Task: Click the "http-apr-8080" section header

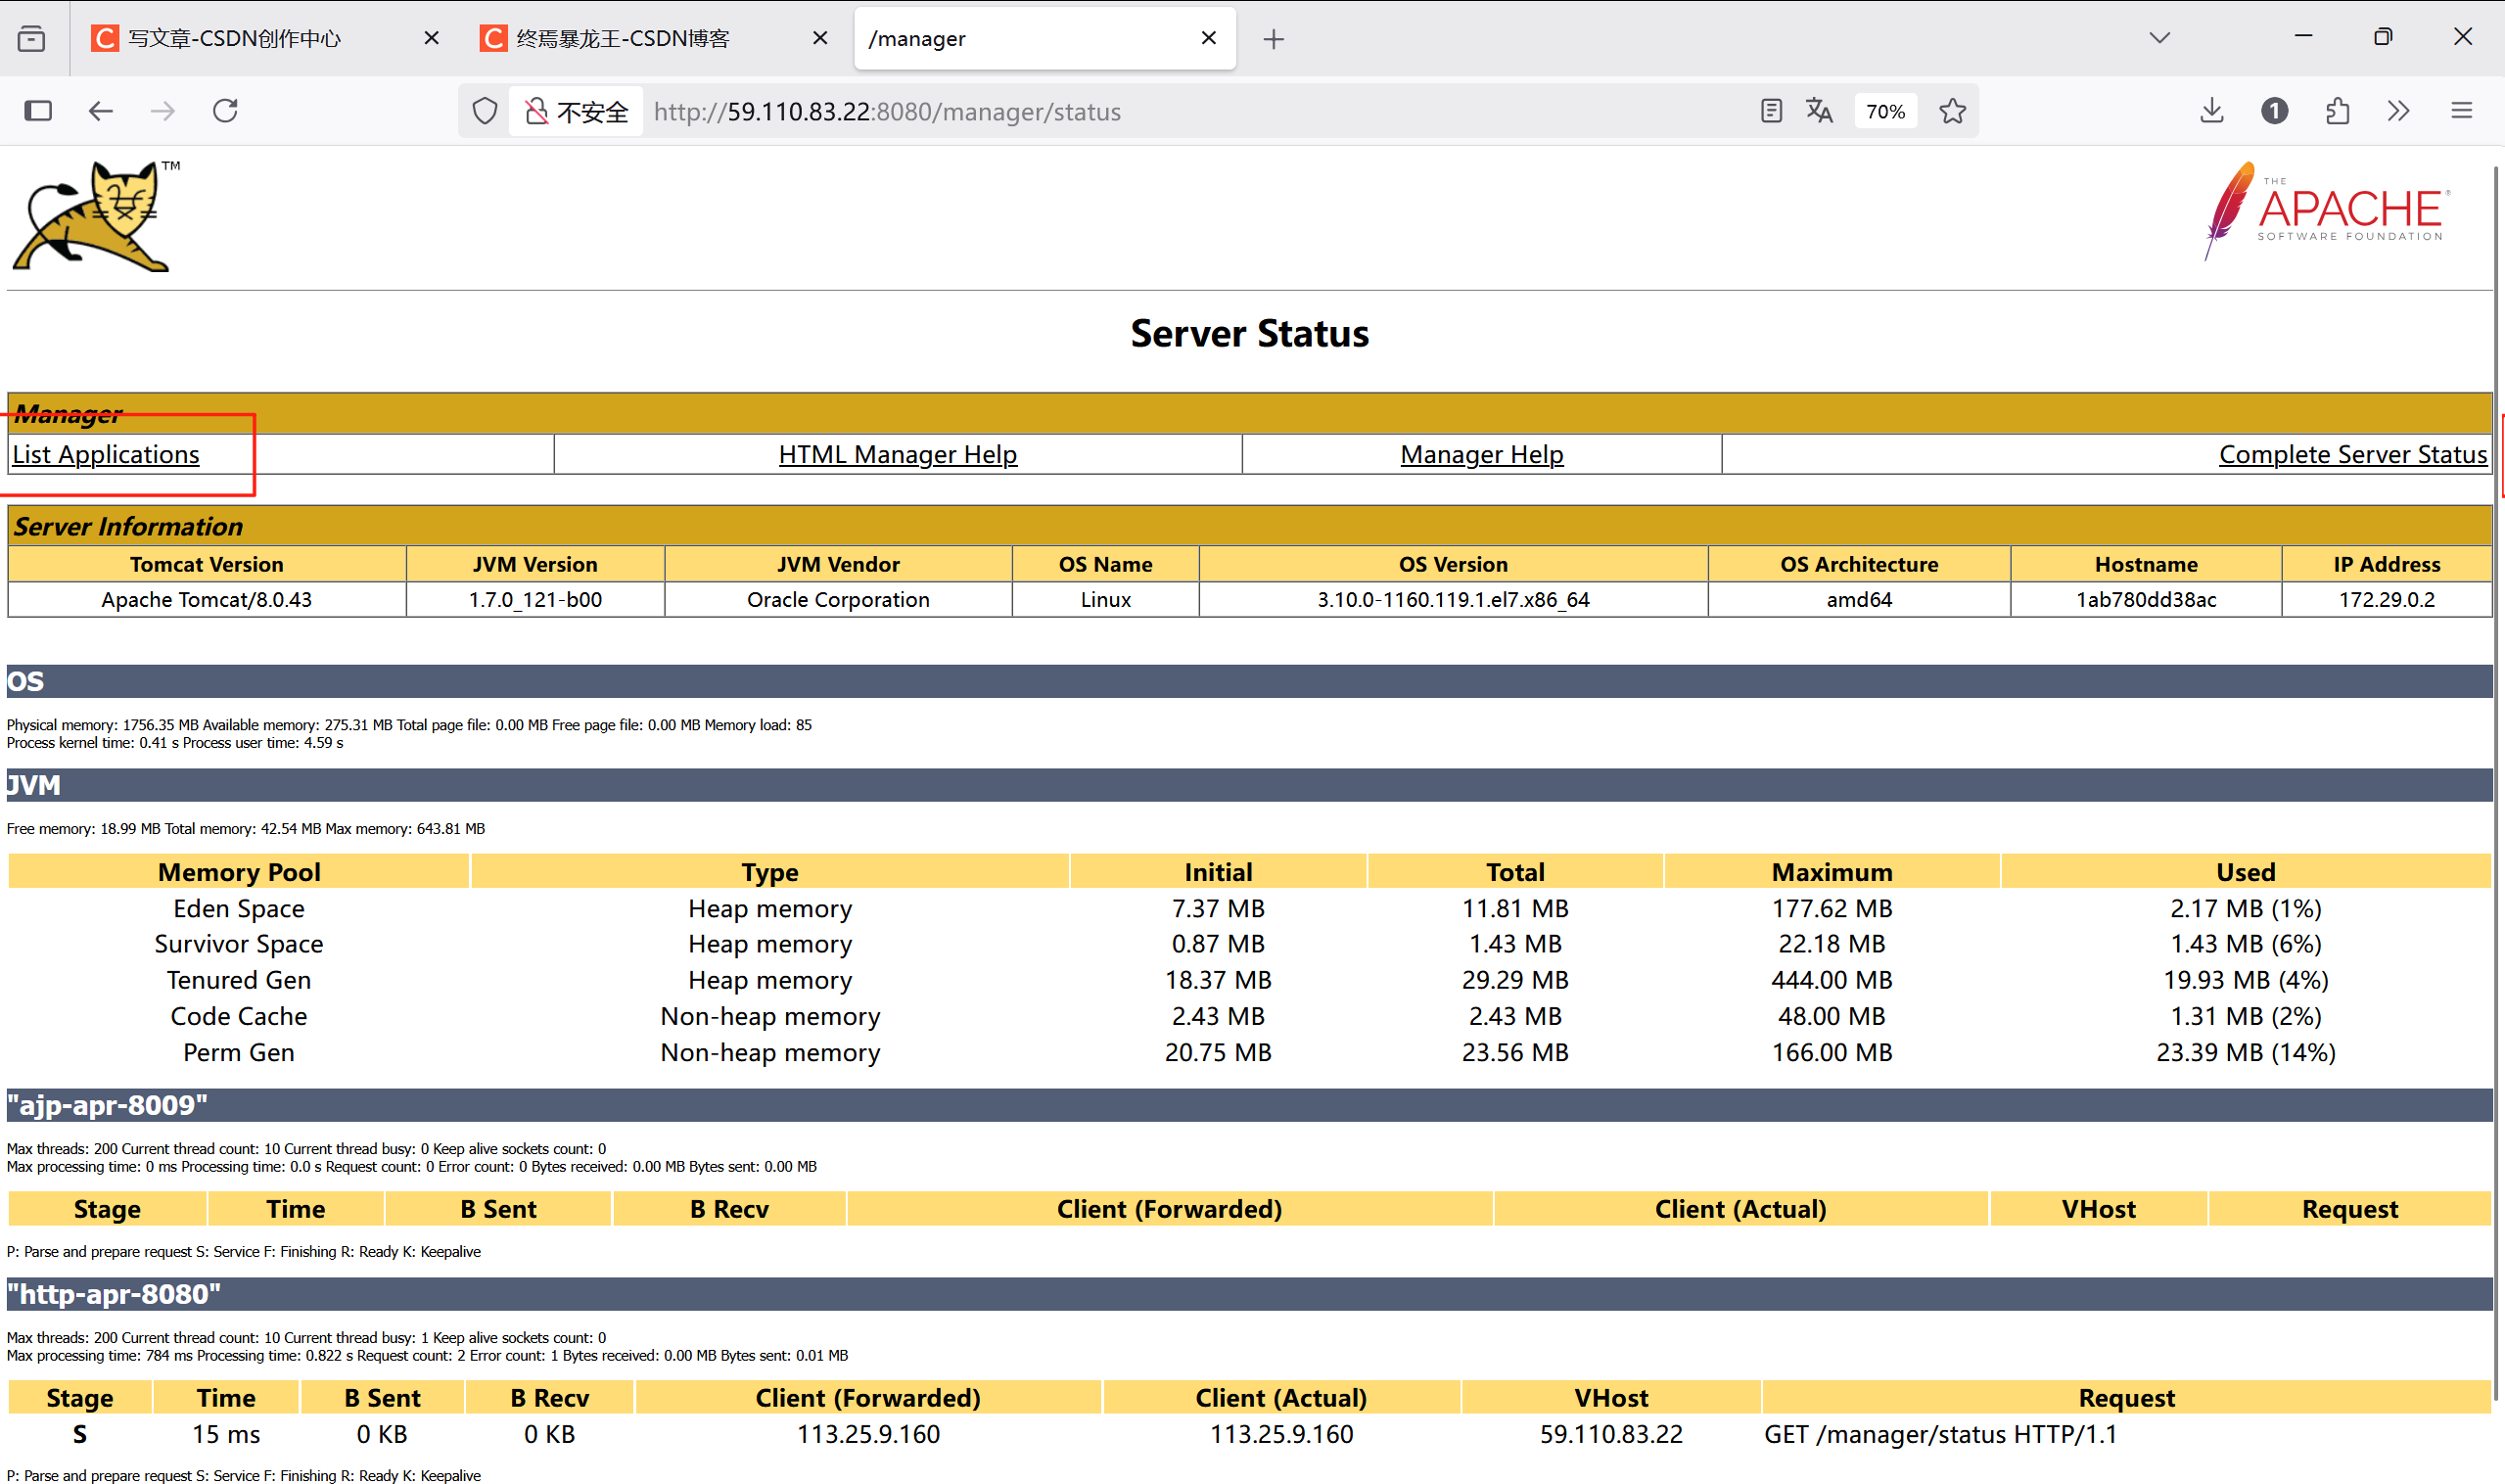Action: pyautogui.click(x=1249, y=1294)
